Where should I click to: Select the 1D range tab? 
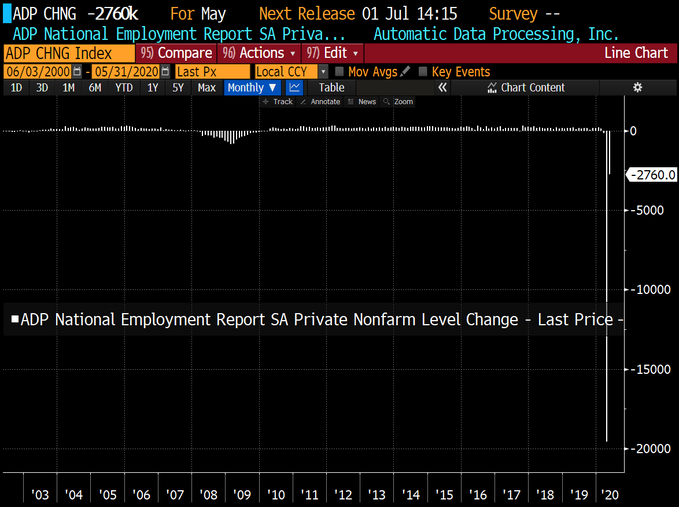[x=16, y=88]
